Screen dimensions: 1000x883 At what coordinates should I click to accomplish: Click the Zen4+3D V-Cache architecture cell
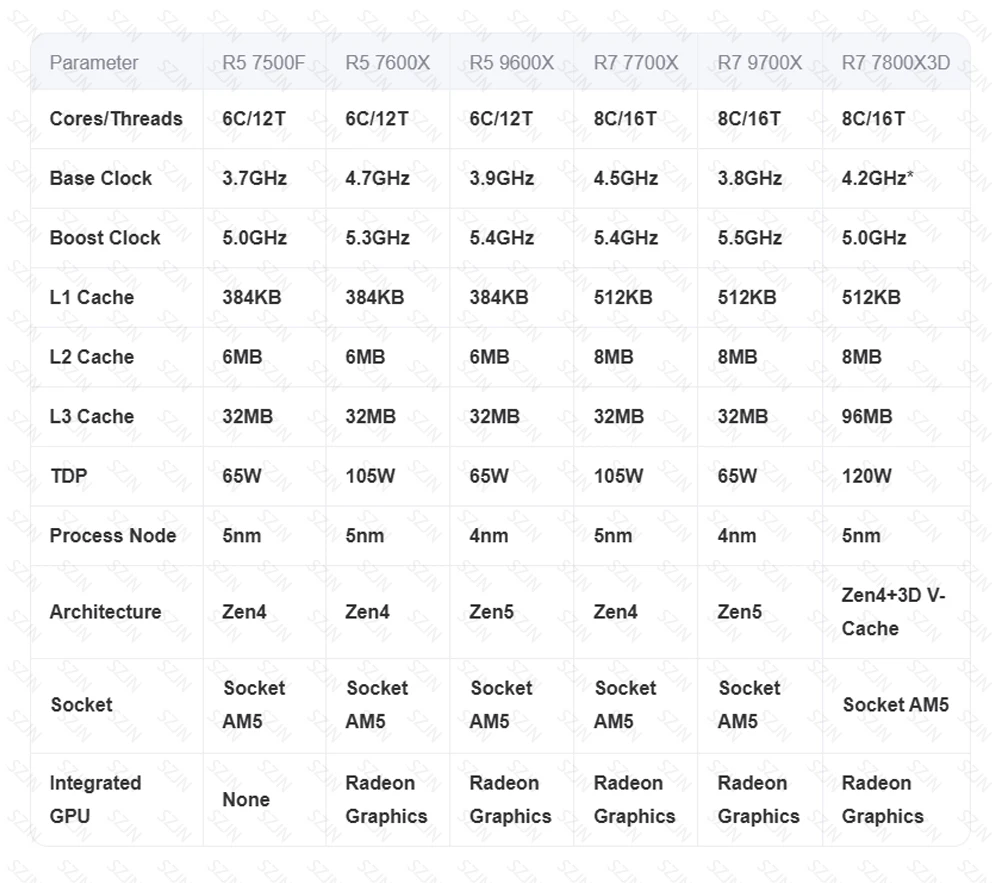click(x=893, y=612)
